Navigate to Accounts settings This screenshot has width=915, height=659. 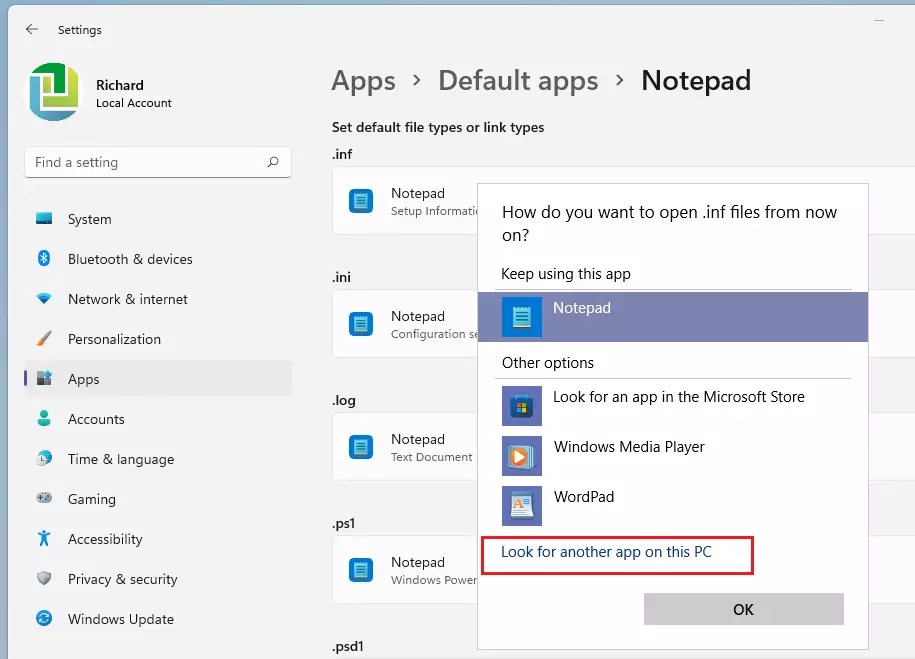tap(96, 419)
